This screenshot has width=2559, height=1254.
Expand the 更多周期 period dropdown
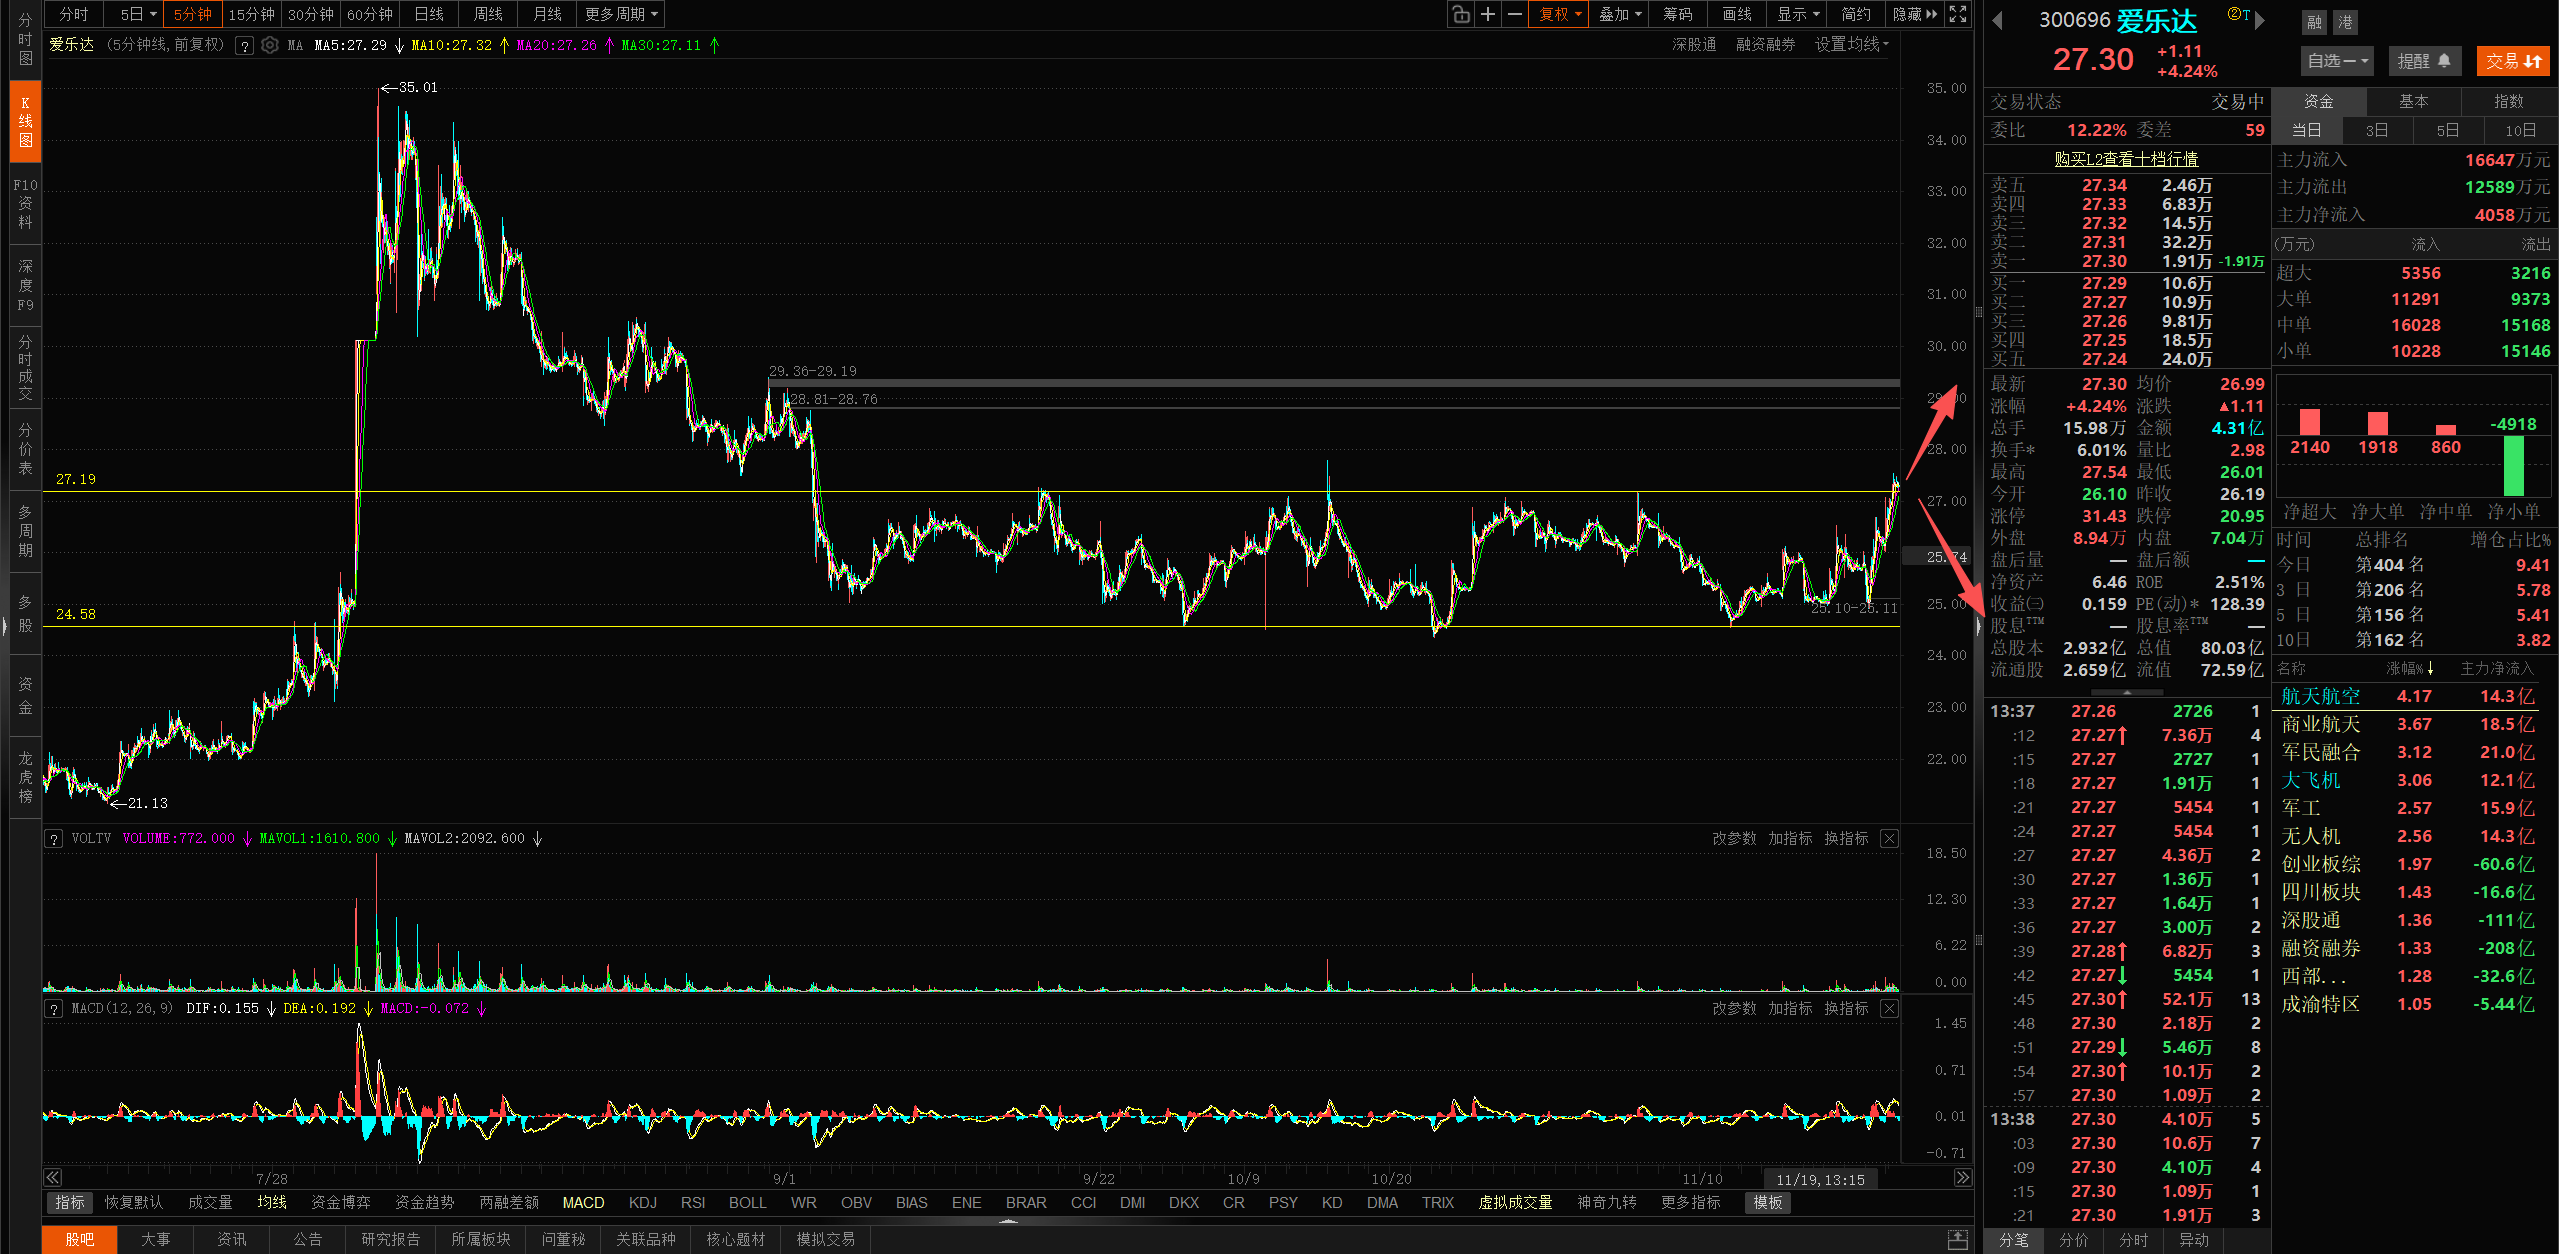(621, 14)
